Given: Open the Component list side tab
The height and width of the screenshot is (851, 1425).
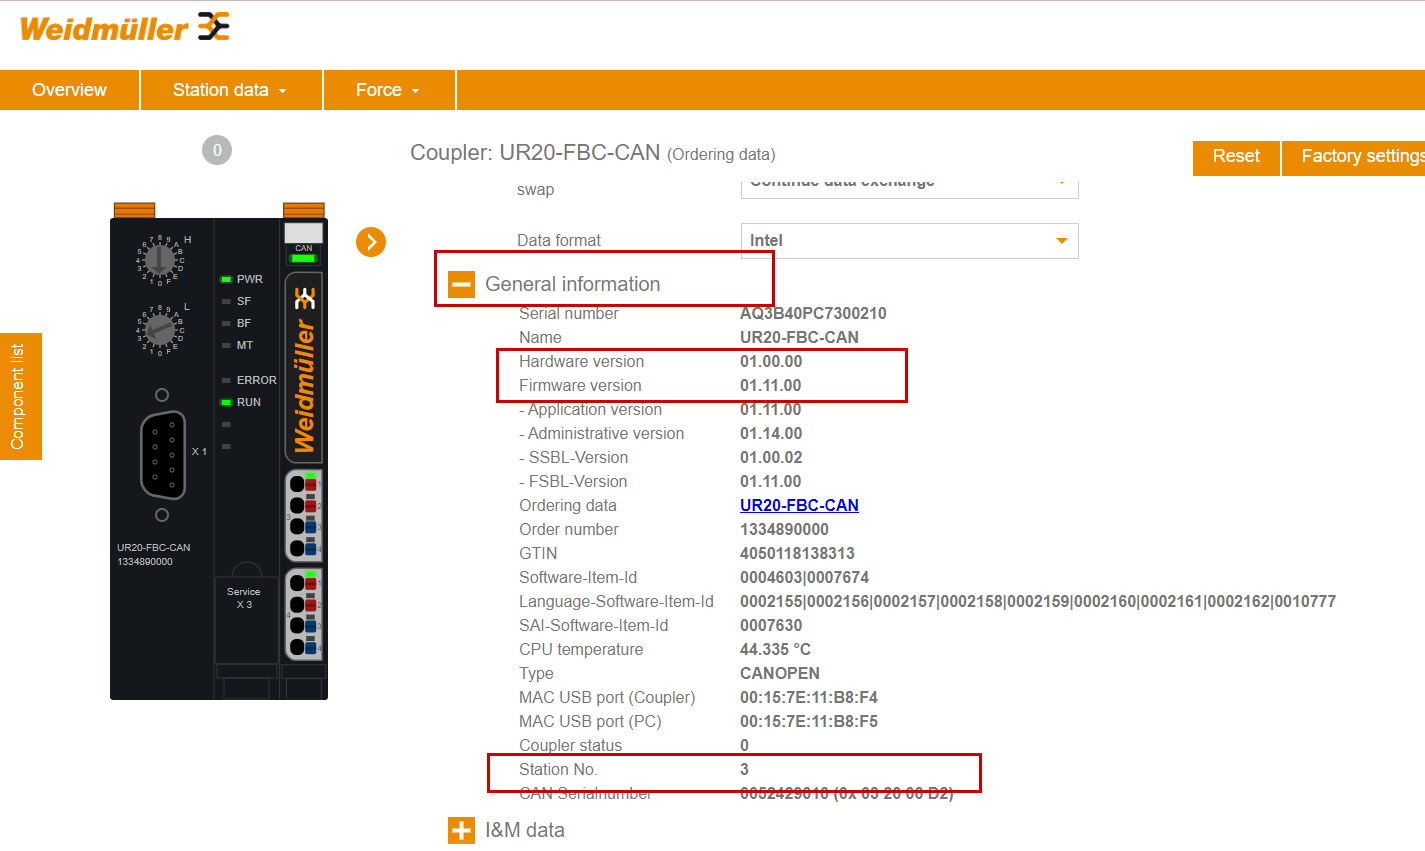Looking at the screenshot, I should (20, 396).
